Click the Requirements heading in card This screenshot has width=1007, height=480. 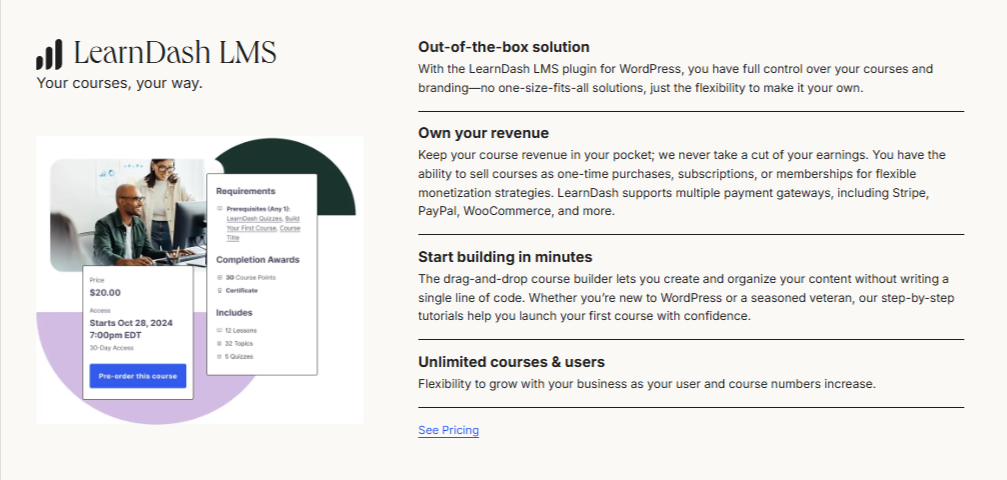click(x=245, y=191)
